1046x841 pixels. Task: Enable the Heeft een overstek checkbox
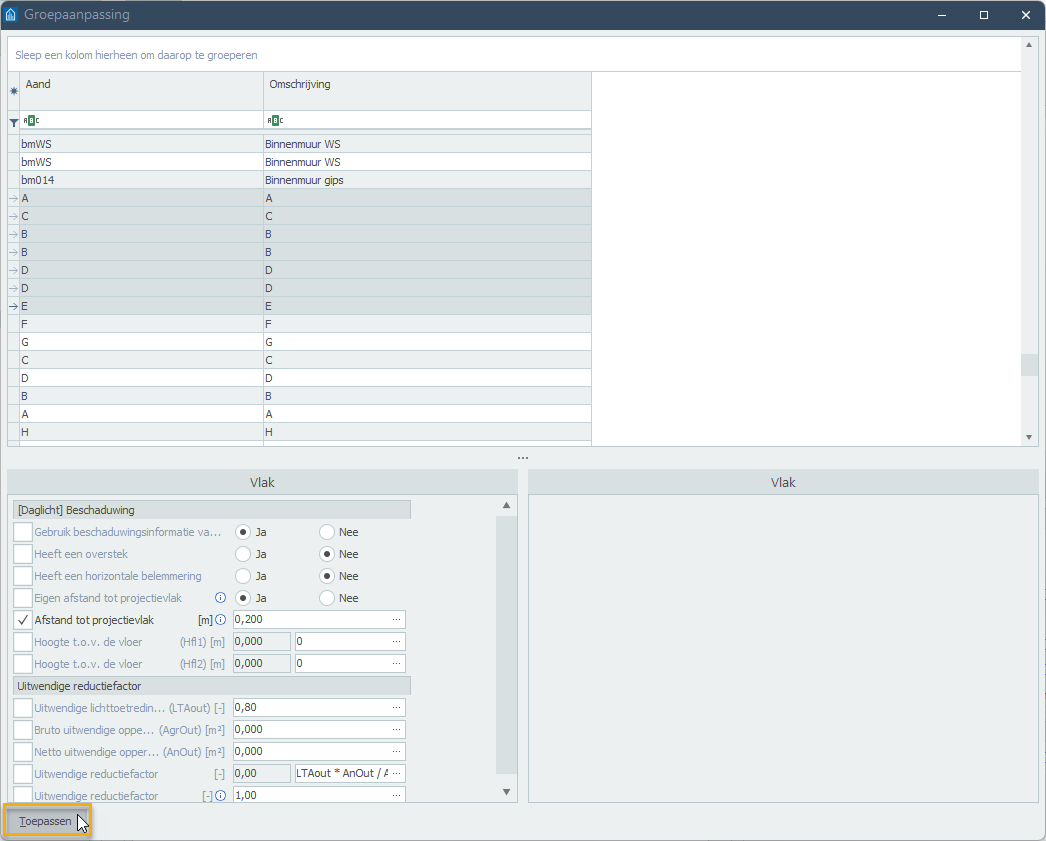(x=23, y=554)
